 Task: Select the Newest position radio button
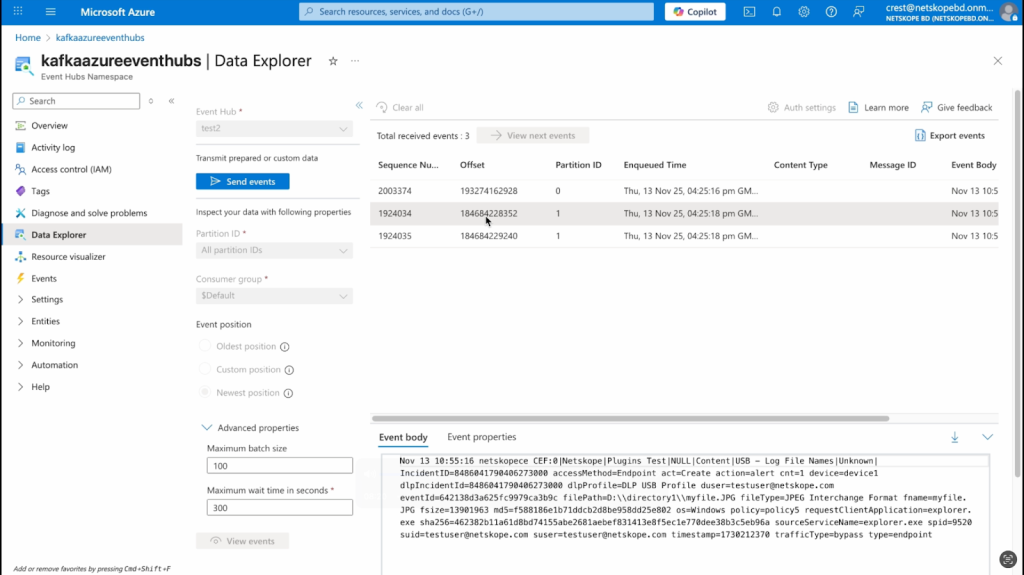pyautogui.click(x=205, y=392)
